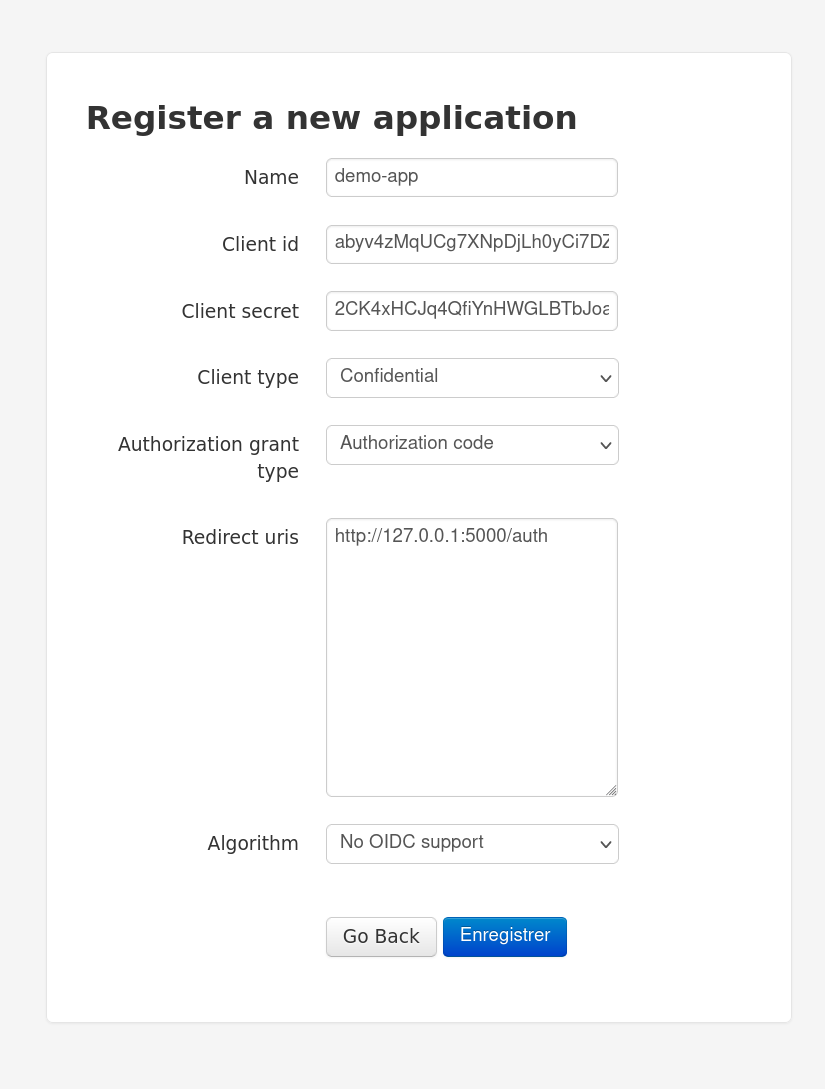Click the Go Back button

(381, 936)
